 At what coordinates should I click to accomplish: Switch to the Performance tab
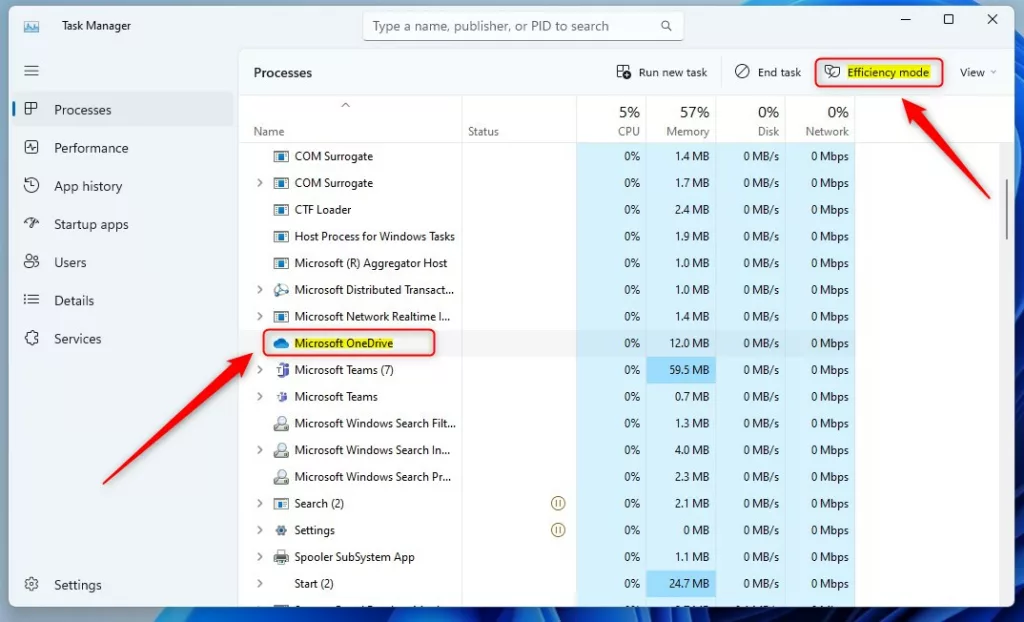(123, 148)
